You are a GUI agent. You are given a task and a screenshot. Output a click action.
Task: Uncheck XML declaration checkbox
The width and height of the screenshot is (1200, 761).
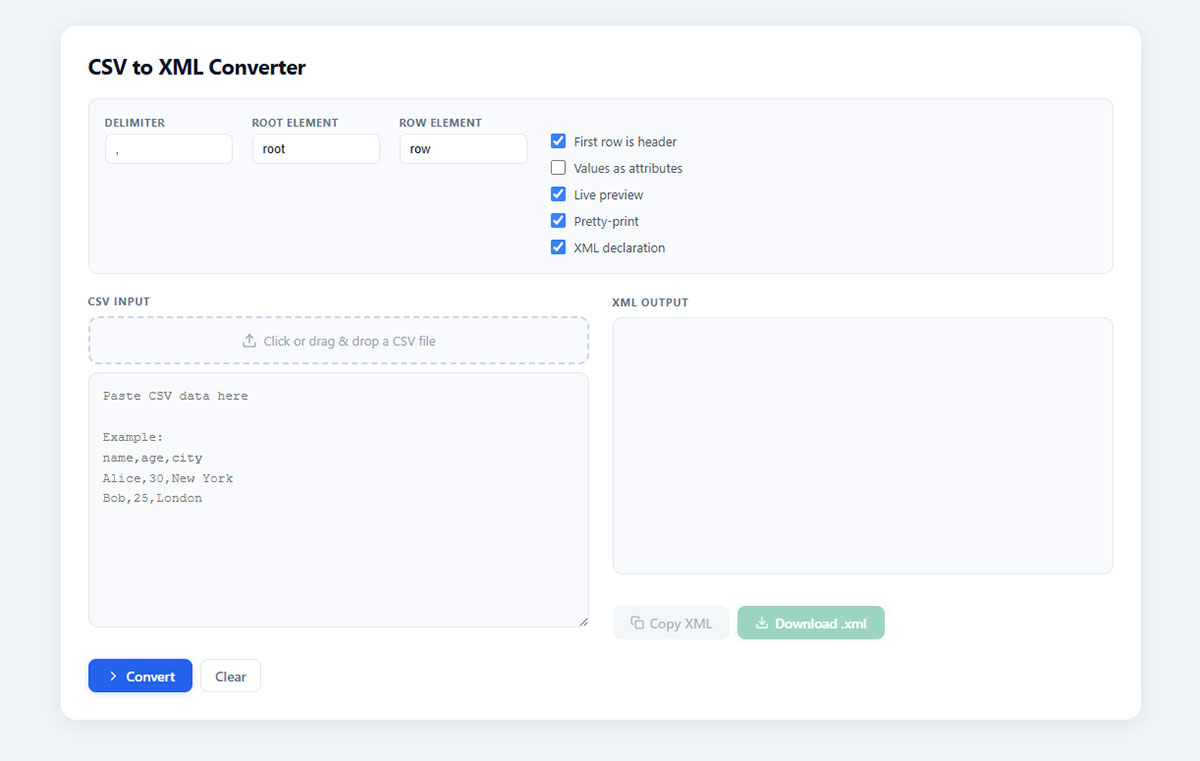tap(559, 248)
